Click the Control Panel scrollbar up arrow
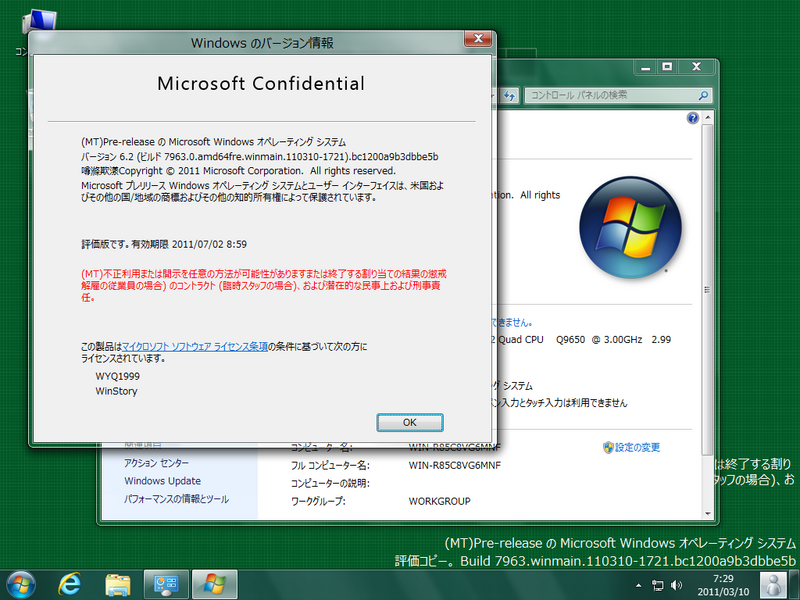The height and width of the screenshot is (600, 800). (x=708, y=118)
